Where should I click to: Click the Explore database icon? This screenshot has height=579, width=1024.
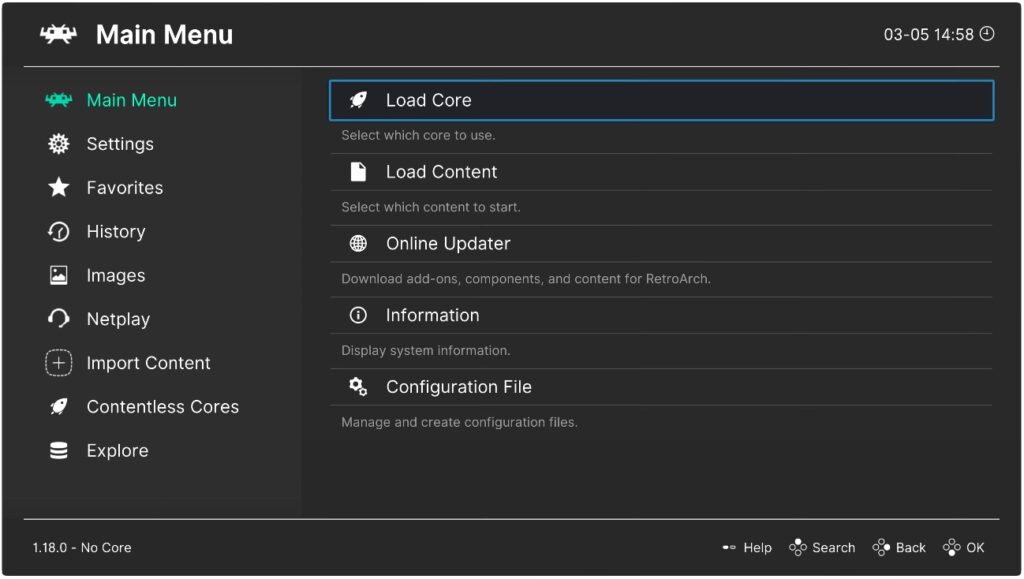click(x=58, y=450)
